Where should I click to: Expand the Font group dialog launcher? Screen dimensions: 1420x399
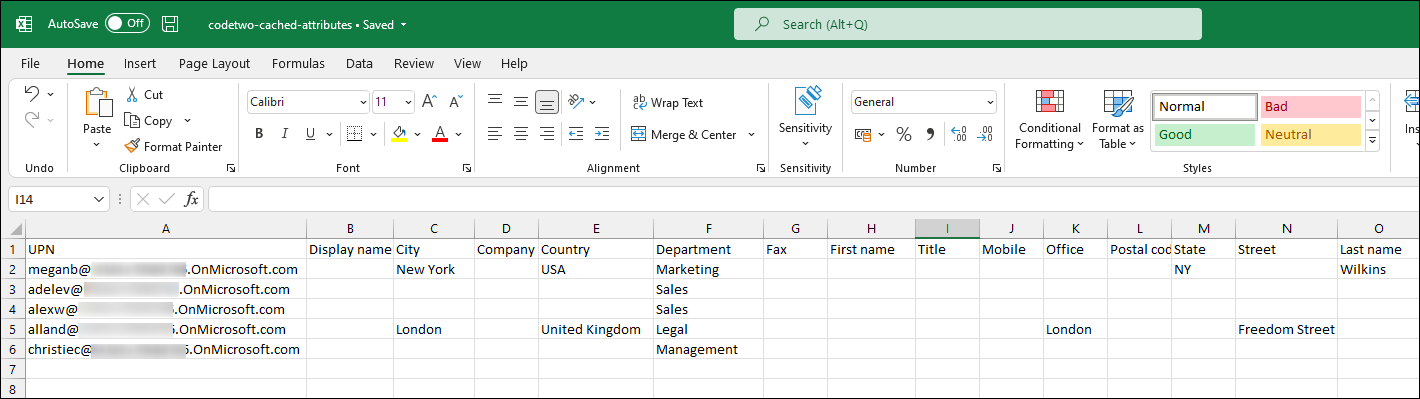coord(468,168)
